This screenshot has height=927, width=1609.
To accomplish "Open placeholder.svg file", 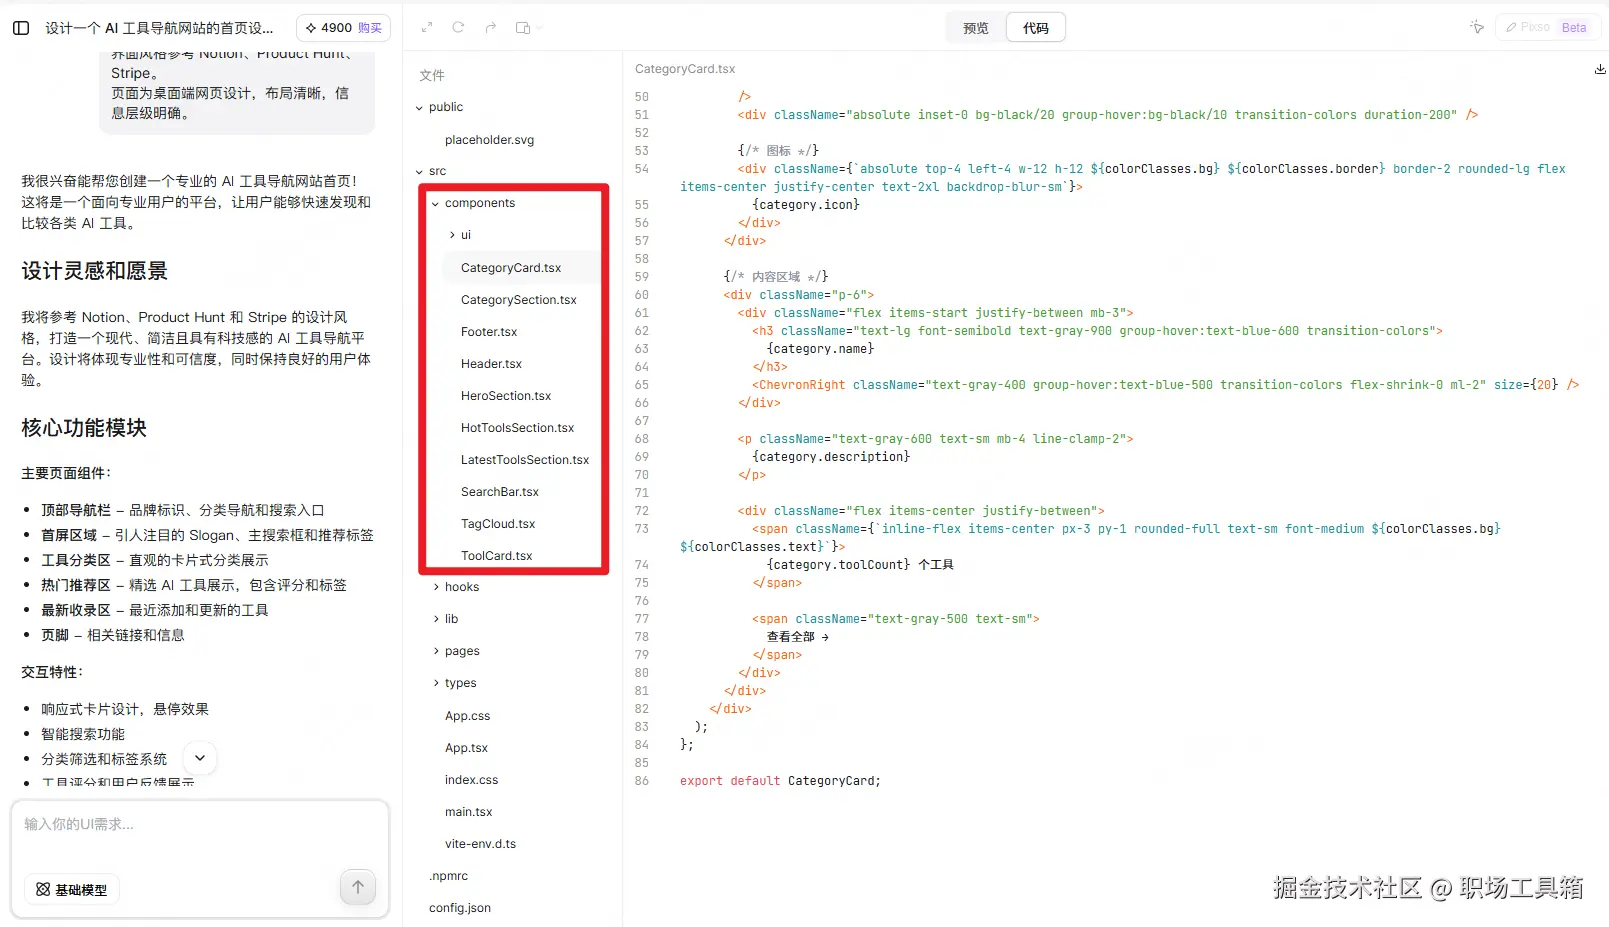I will tap(489, 140).
